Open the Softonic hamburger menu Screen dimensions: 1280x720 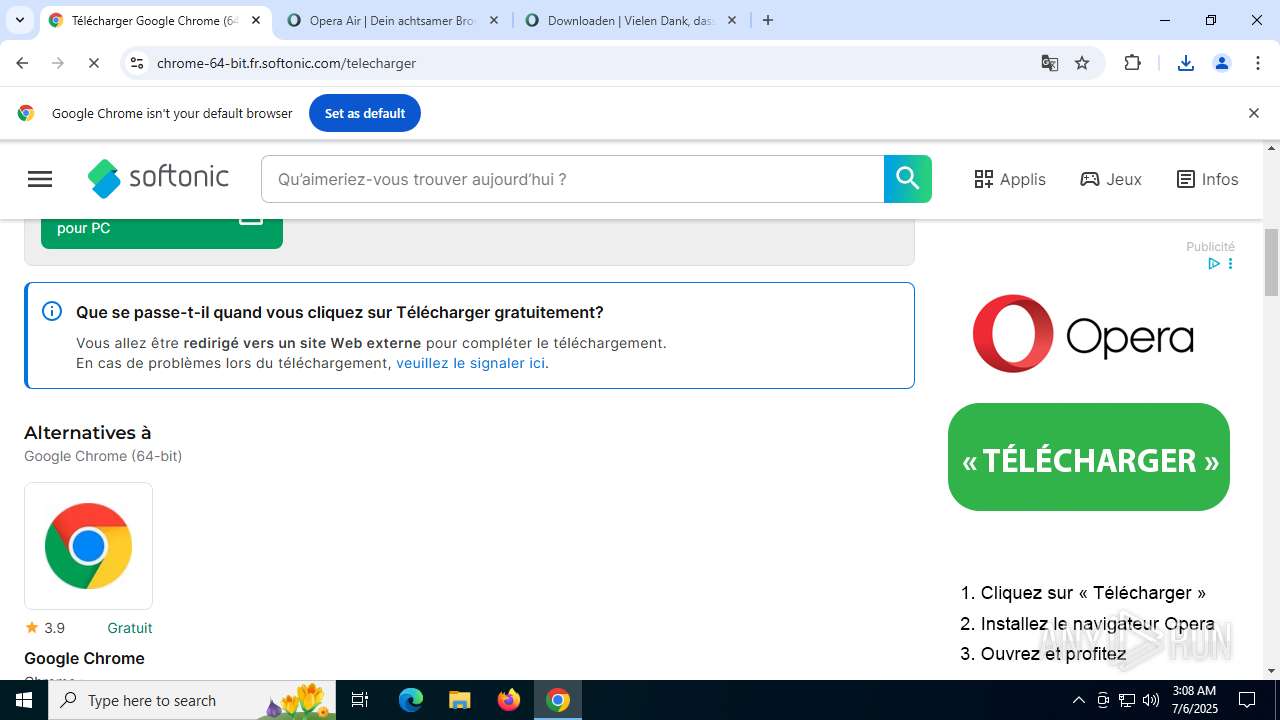click(x=40, y=179)
